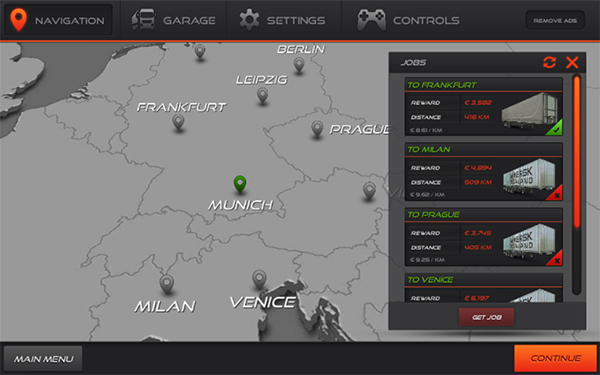
Task: Click the Venice location pin
Action: coord(259,279)
